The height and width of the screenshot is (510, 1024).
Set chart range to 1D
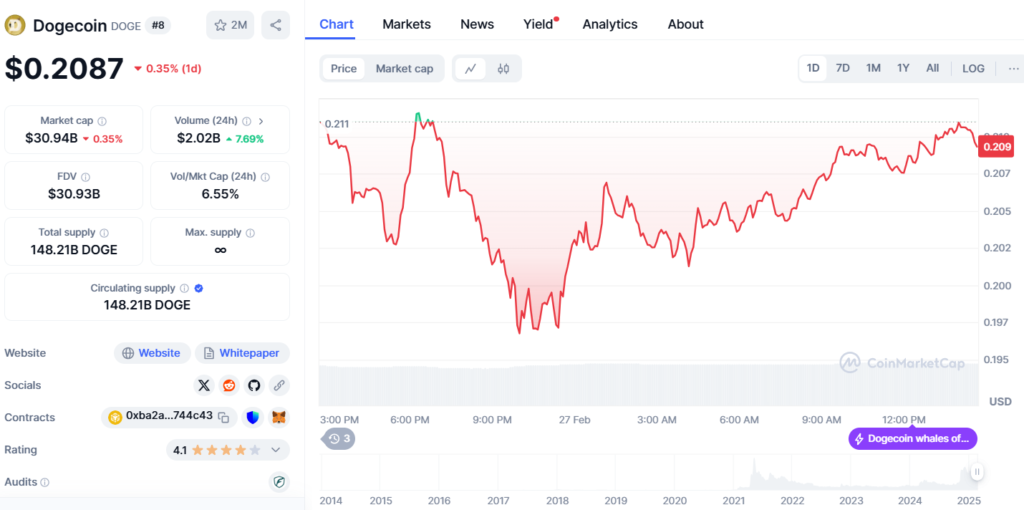click(813, 69)
